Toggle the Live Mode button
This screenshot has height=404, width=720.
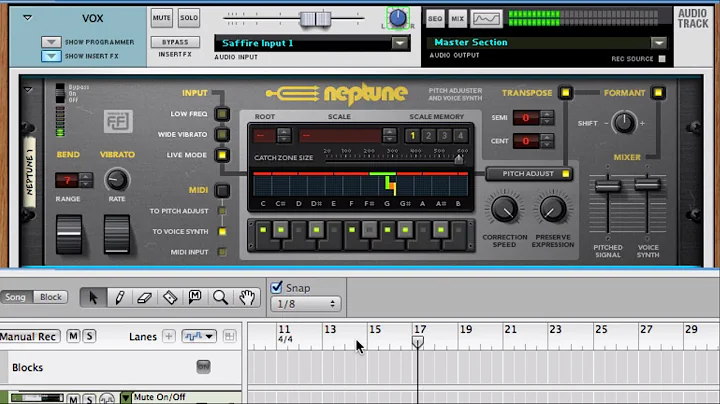(x=222, y=155)
